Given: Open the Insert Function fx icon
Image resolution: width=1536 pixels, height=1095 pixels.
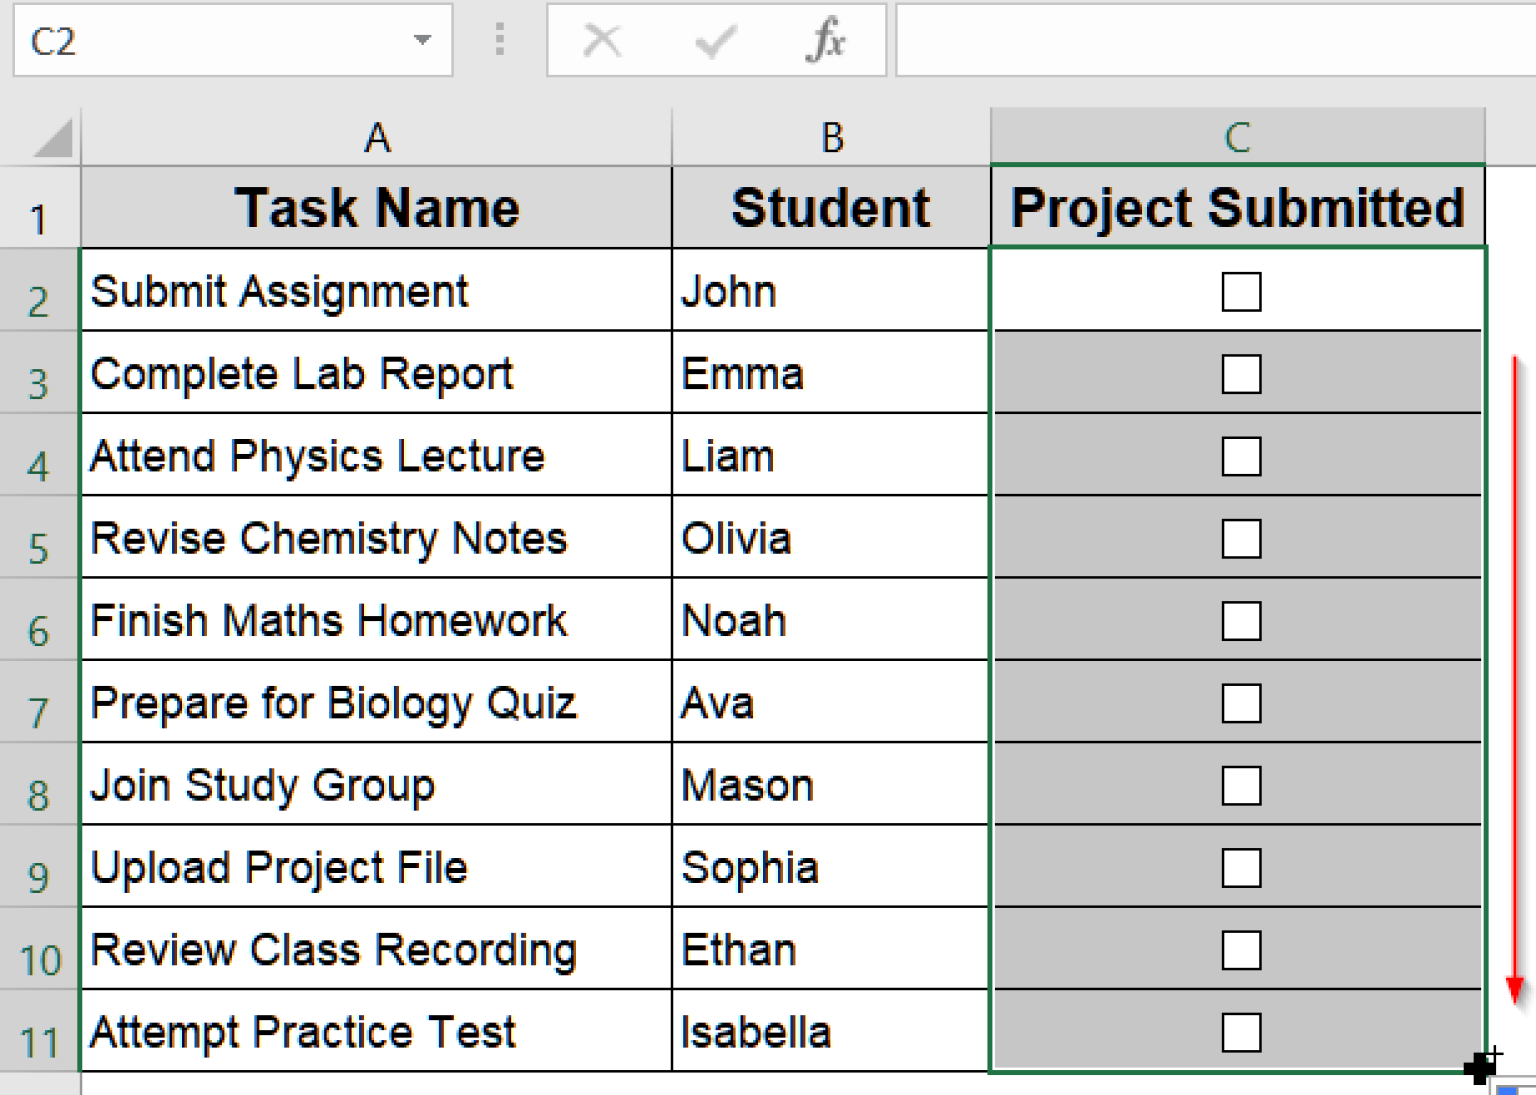Looking at the screenshot, I should coord(826,41).
